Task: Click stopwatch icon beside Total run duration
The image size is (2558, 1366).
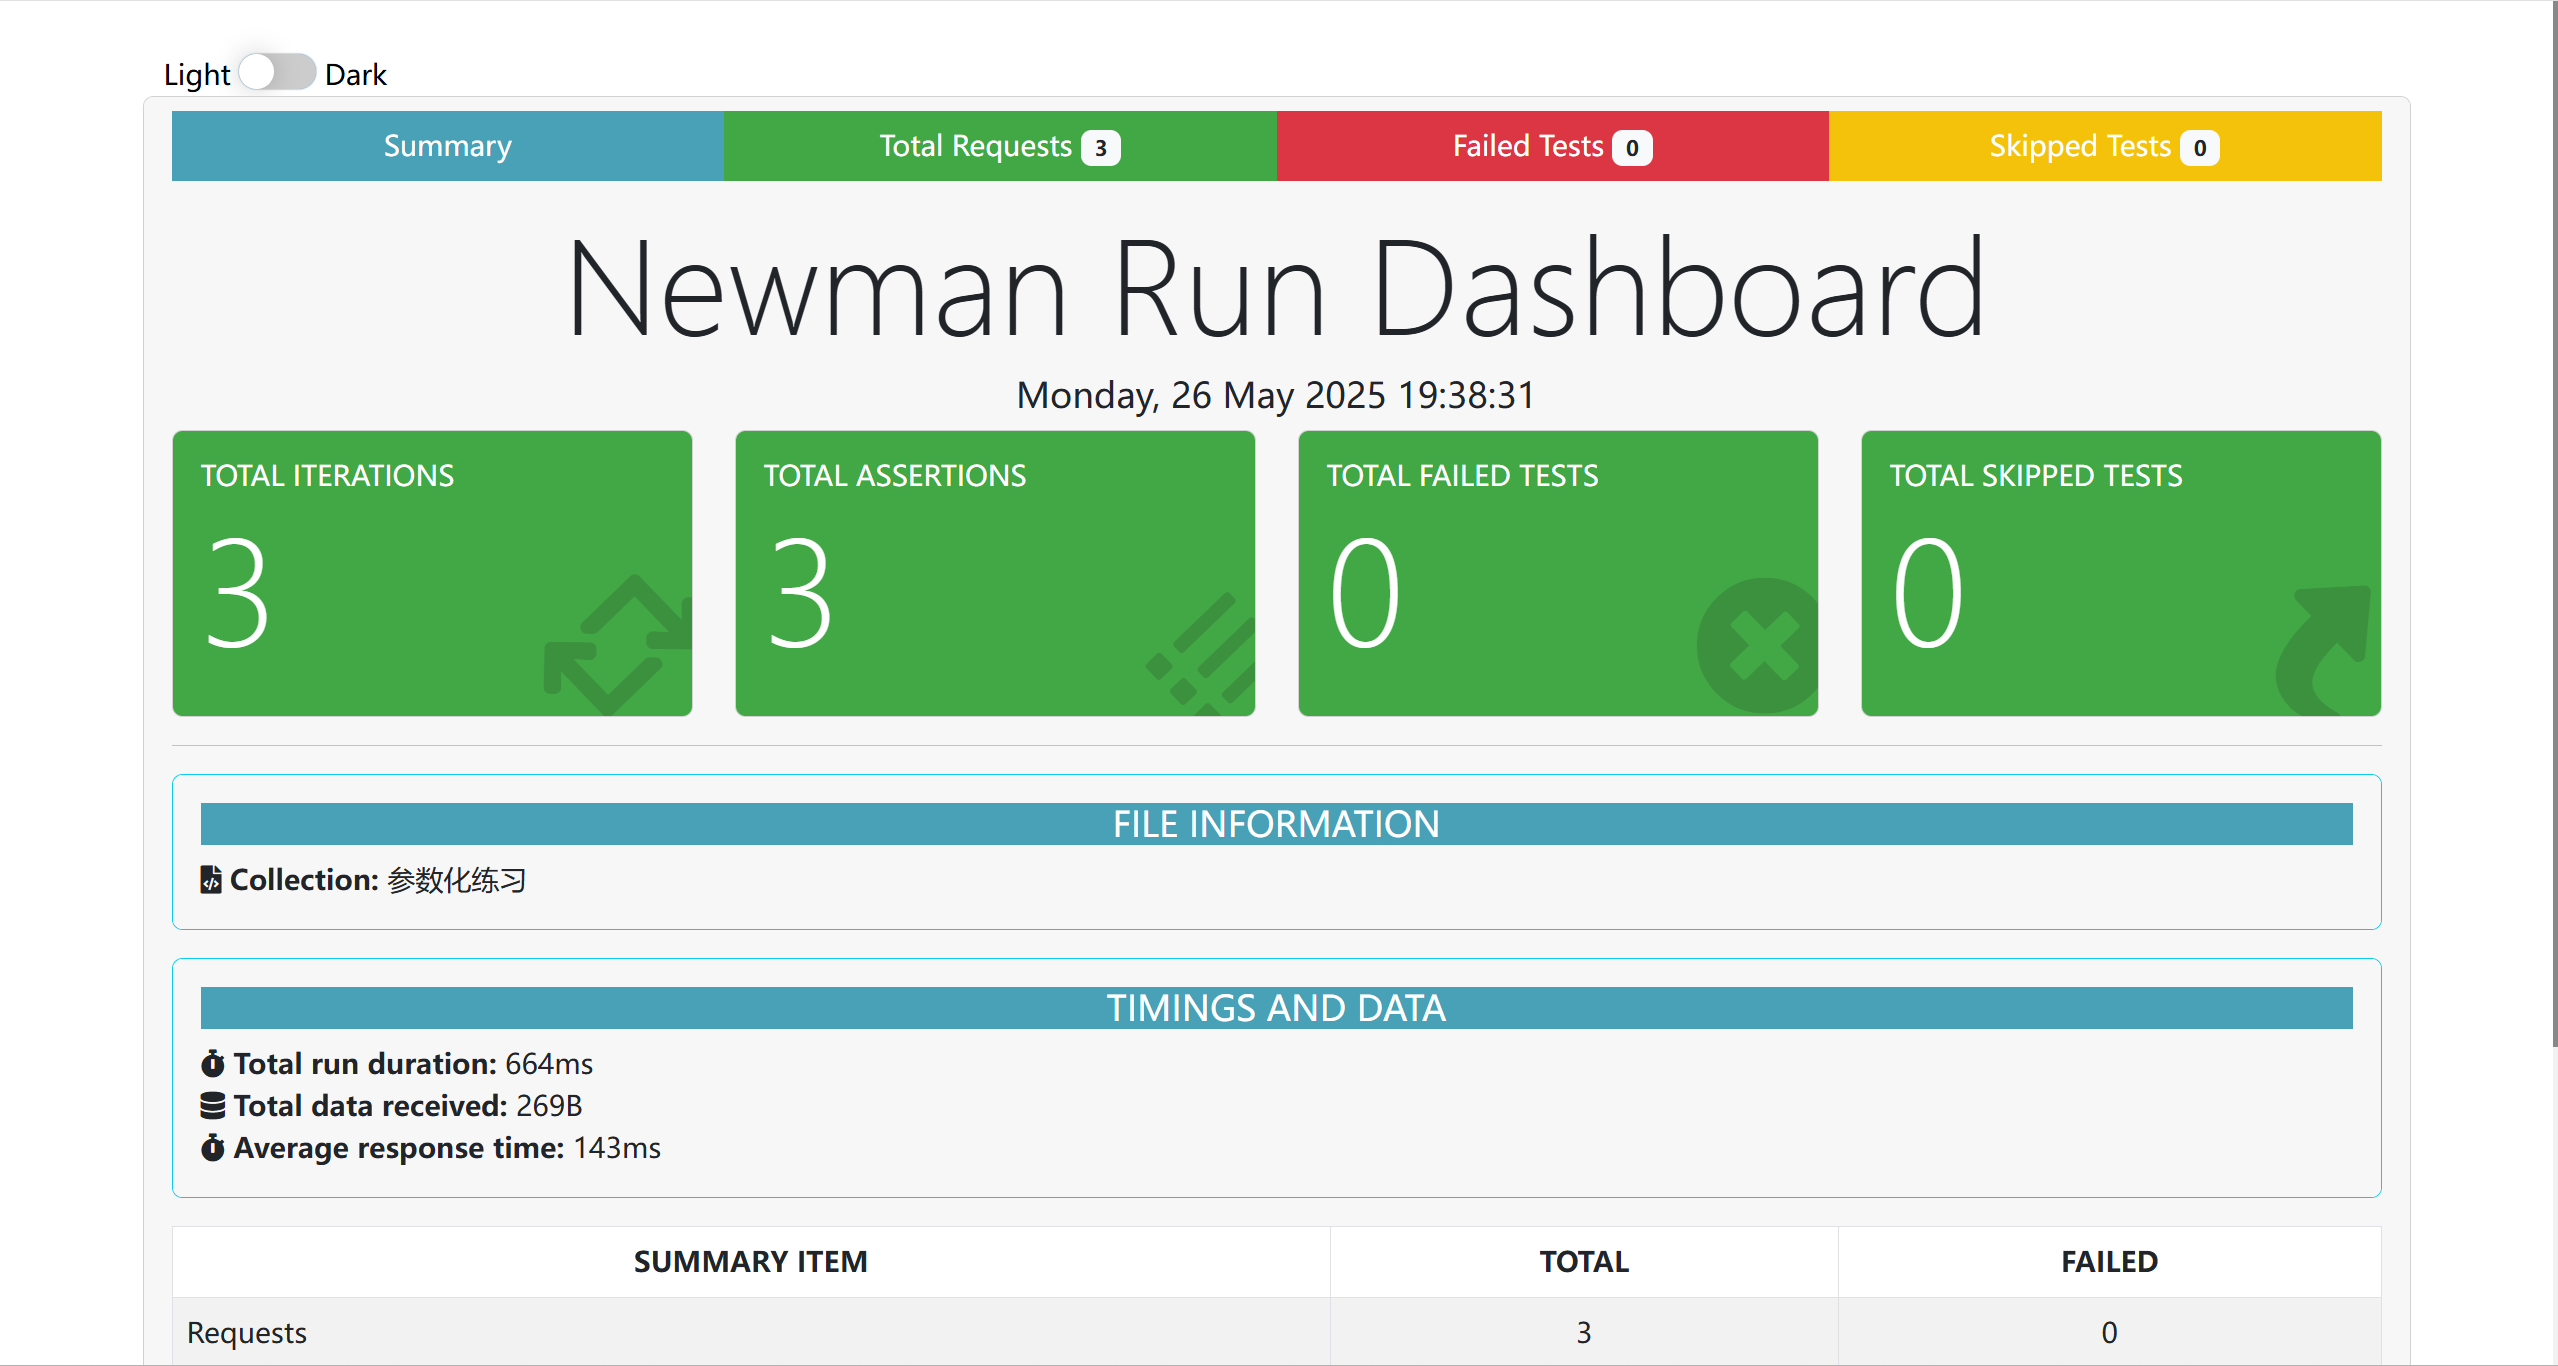Action: (212, 1063)
